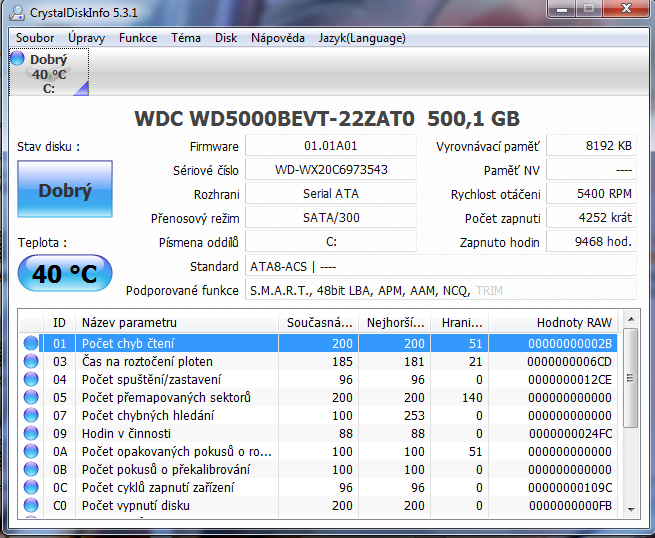The height and width of the screenshot is (538, 655).
Task: Click status orb for row 0C
Action: point(30,487)
